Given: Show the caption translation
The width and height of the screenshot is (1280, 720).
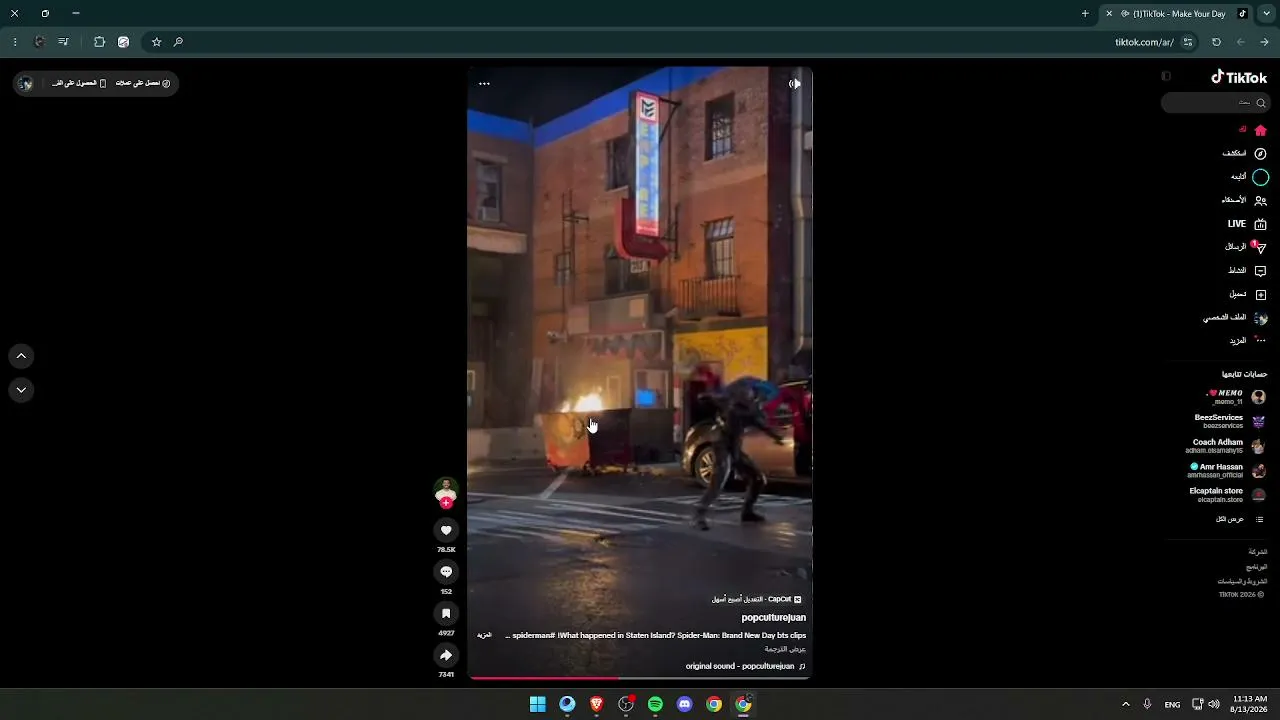Looking at the screenshot, I should [x=785, y=649].
